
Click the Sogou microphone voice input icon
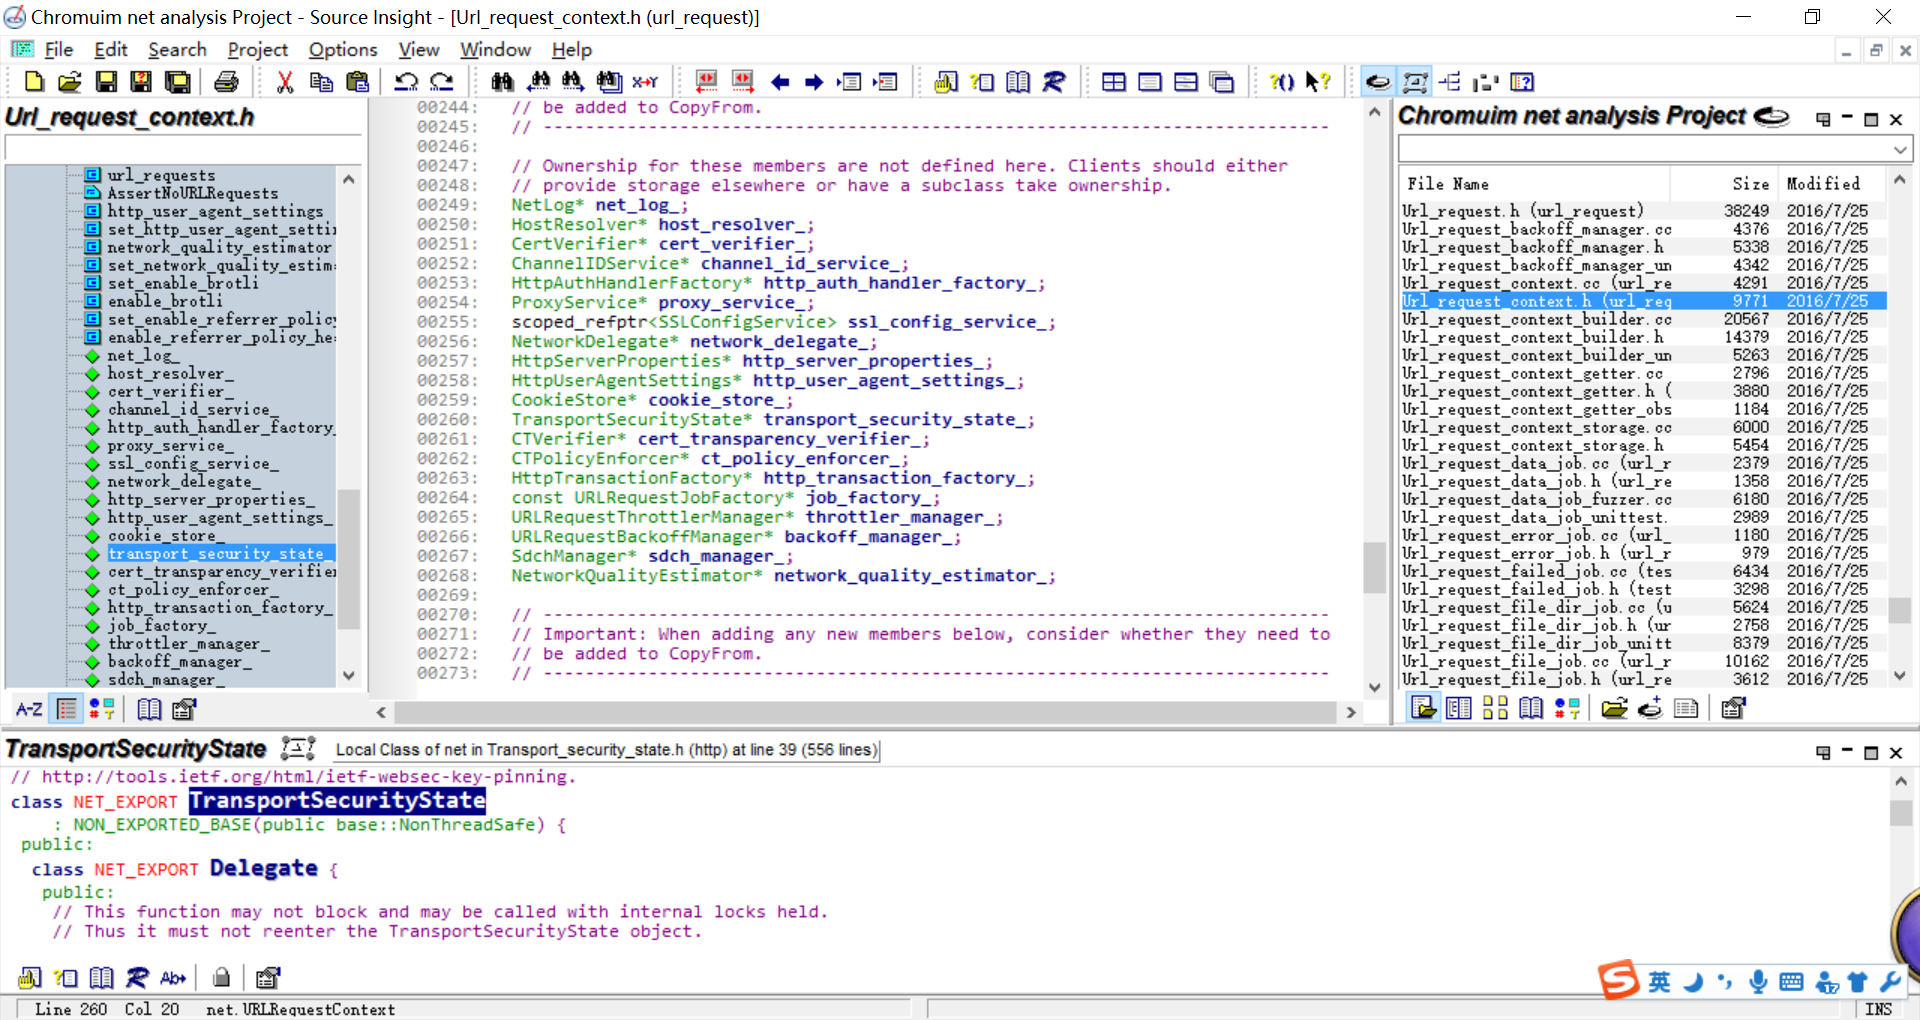coord(1758,982)
